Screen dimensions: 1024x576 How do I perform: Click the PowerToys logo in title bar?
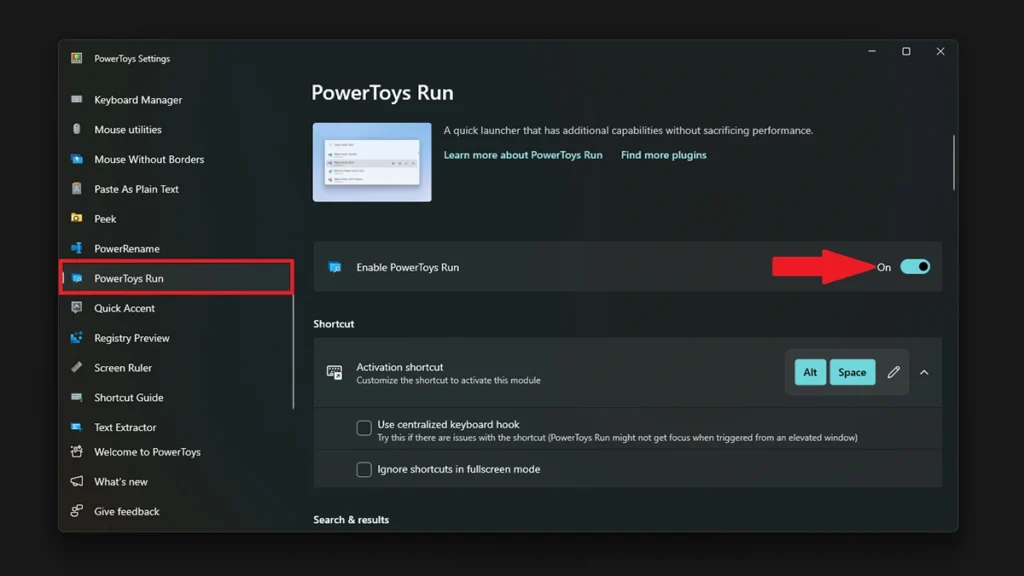pyautogui.click(x=76, y=58)
